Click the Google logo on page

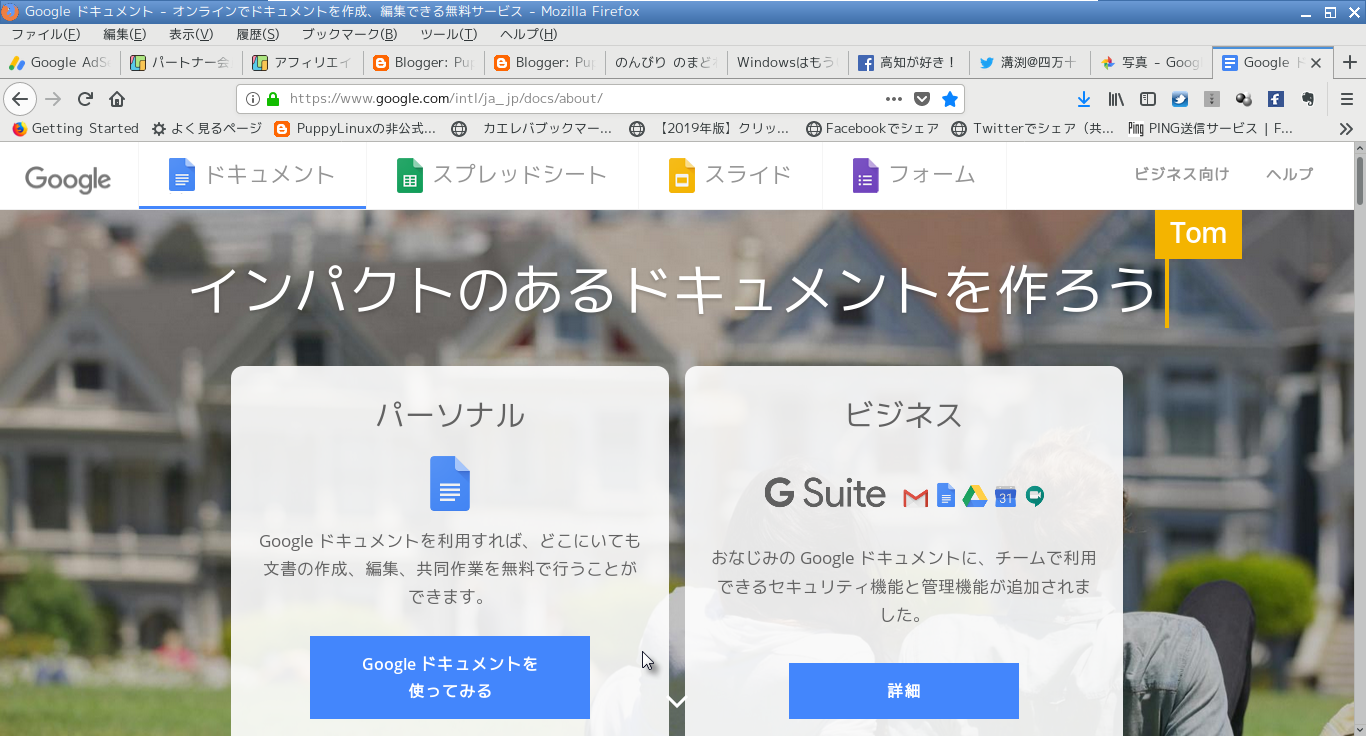[x=68, y=178]
